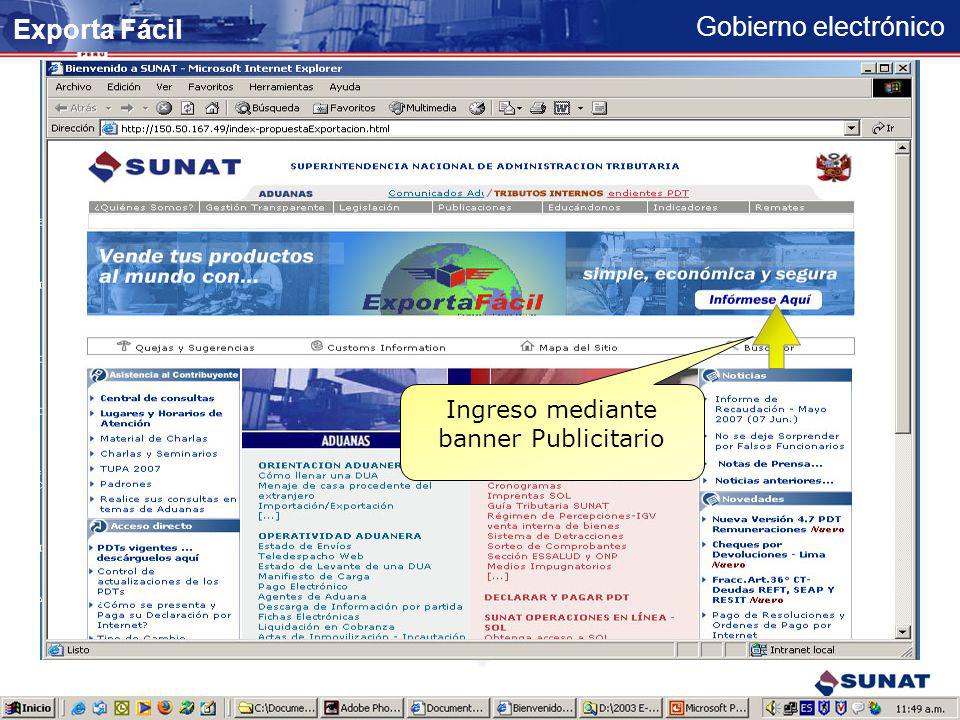Click the Discuss icon in toolbar

(x=599, y=108)
